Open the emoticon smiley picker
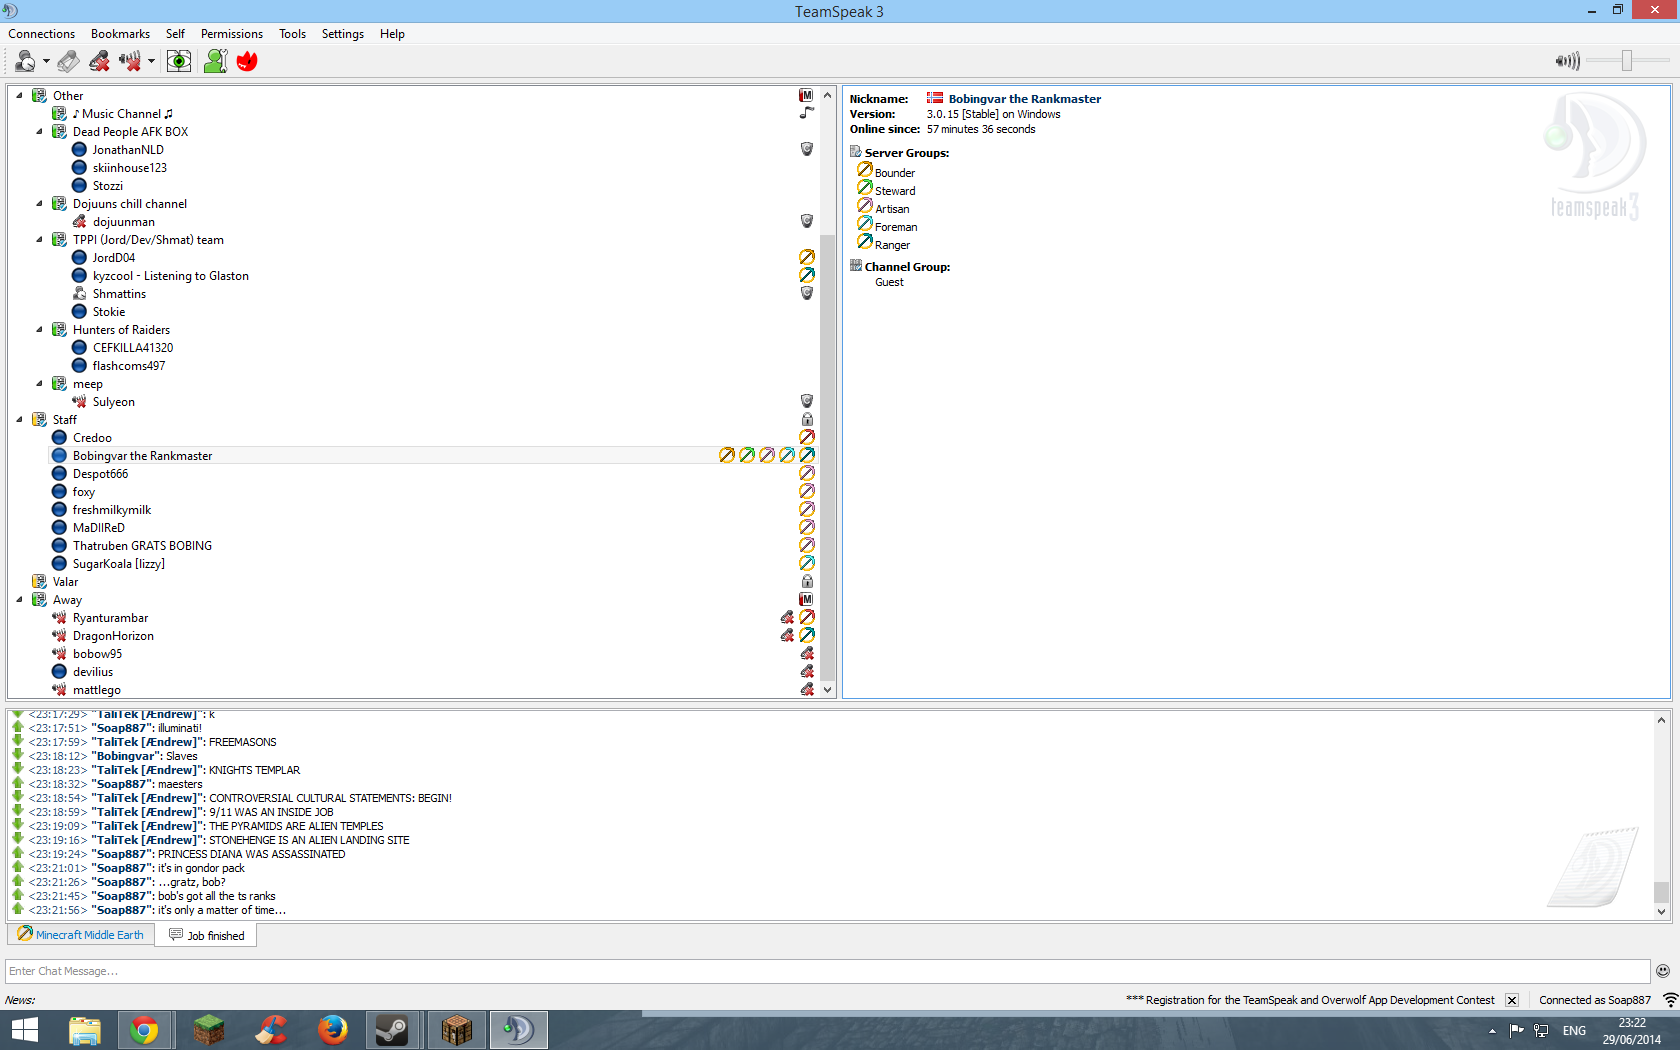This screenshot has height=1050, width=1680. (1663, 971)
